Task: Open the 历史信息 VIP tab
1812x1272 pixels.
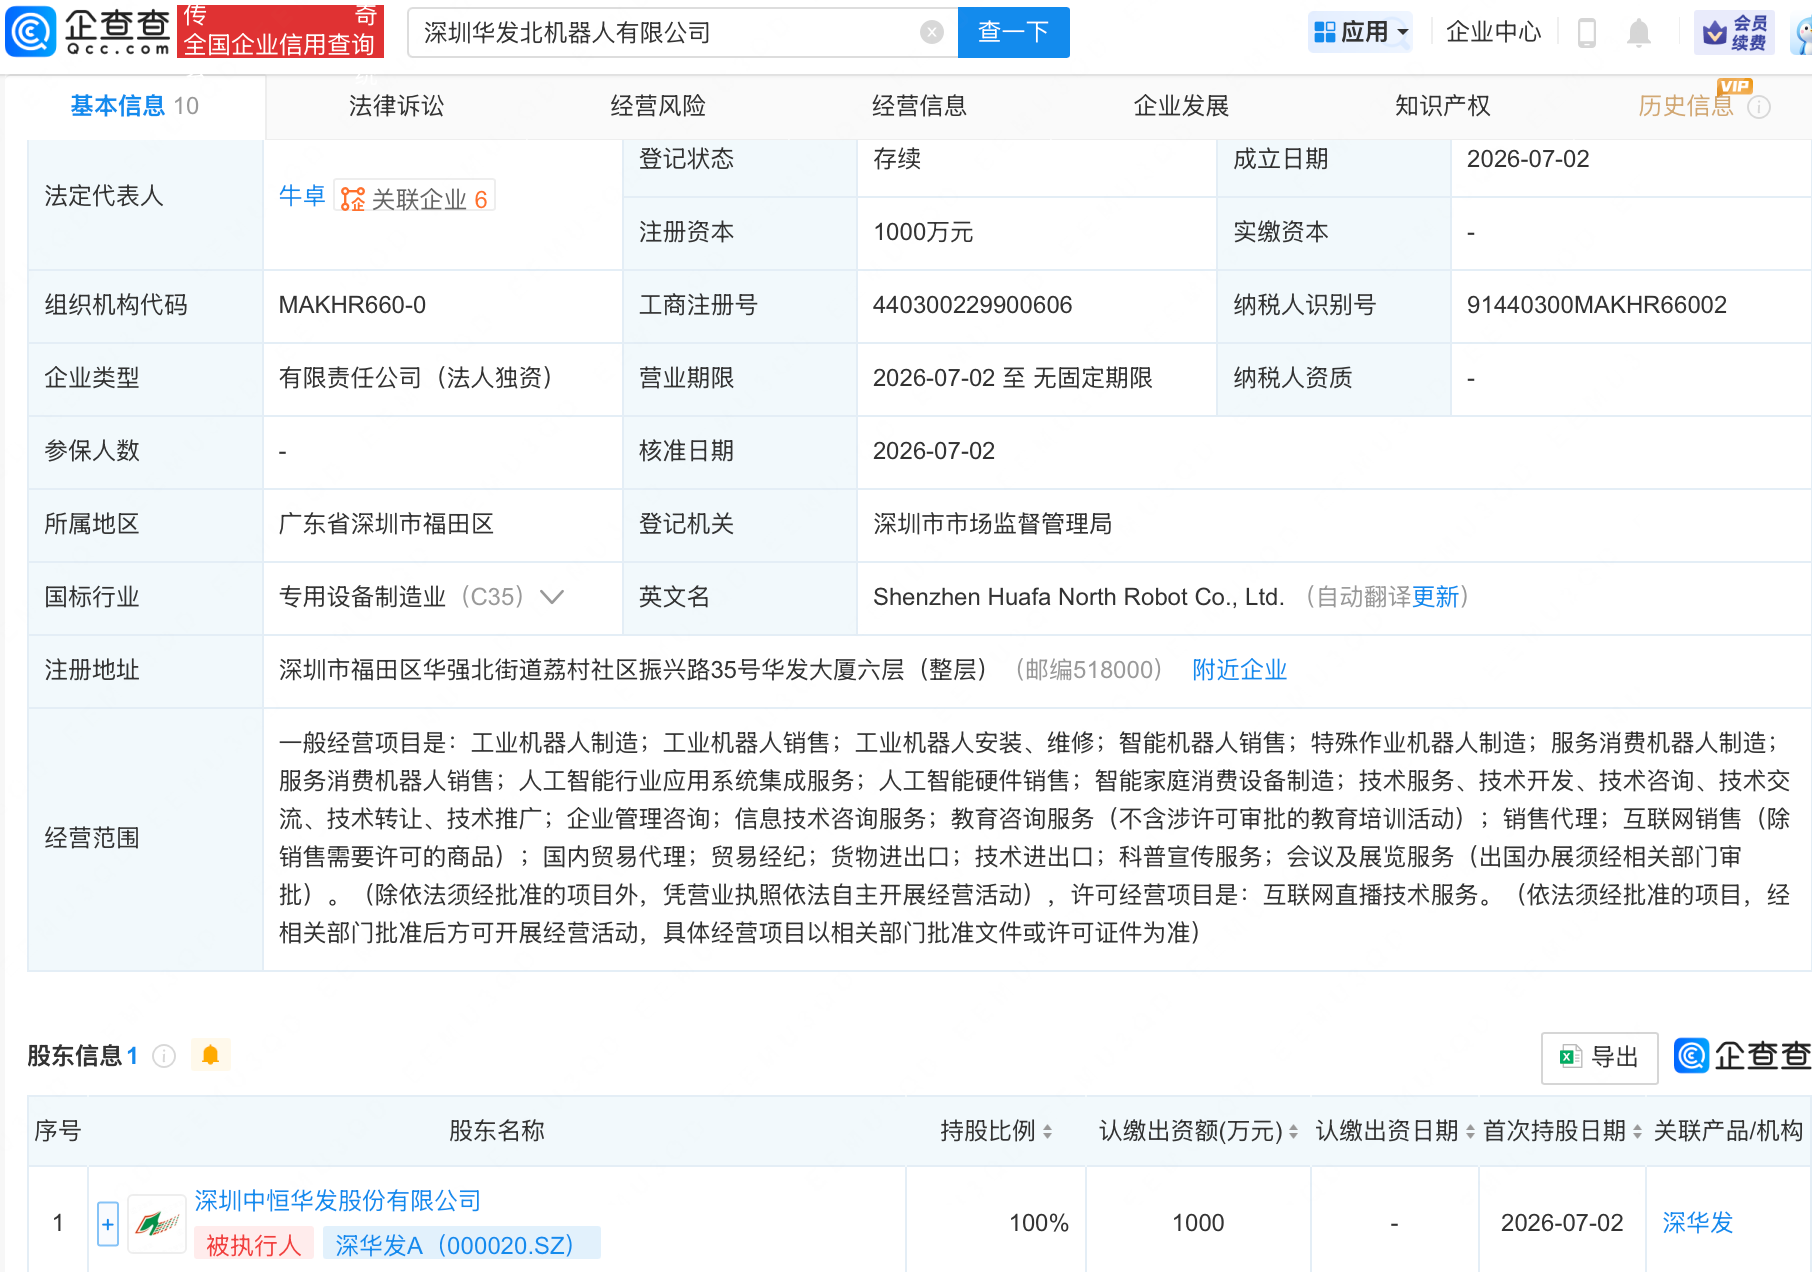Action: tap(1686, 106)
